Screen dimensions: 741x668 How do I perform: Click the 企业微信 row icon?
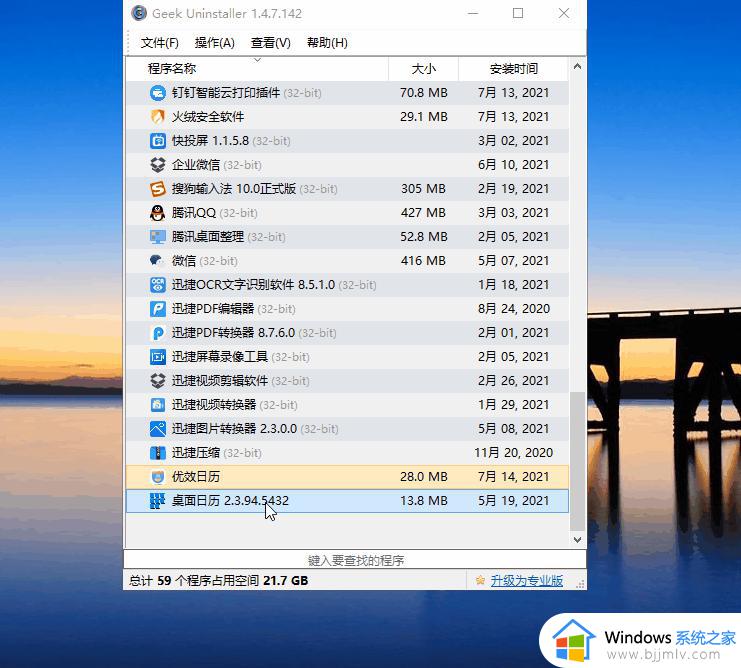[157, 165]
